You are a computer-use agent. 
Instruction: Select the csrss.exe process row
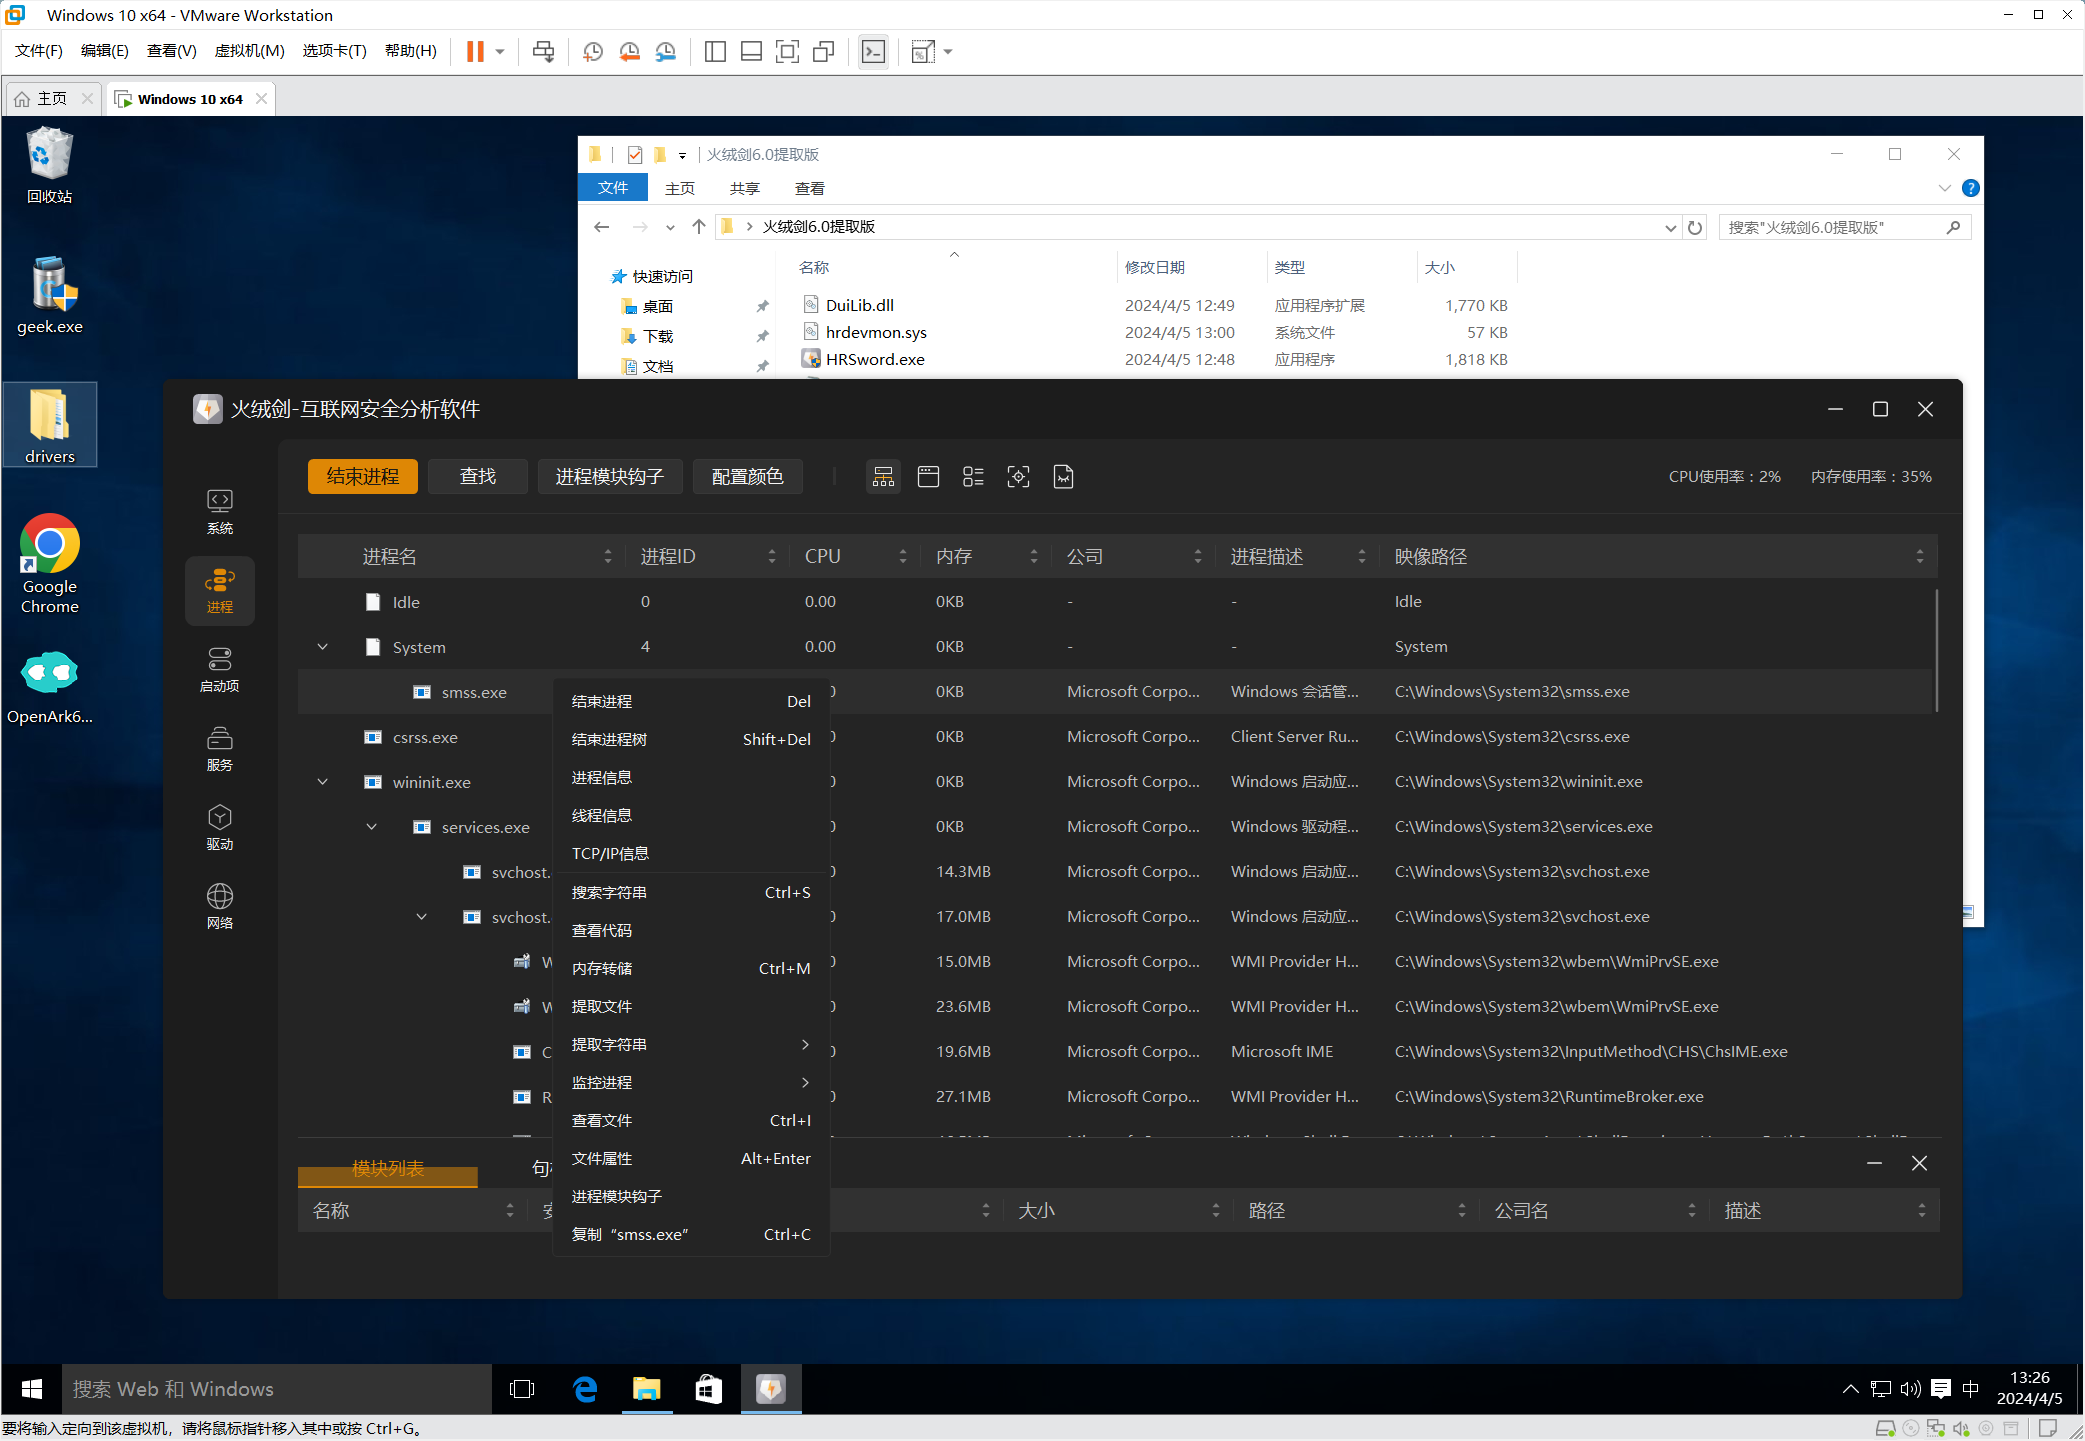tap(1117, 737)
